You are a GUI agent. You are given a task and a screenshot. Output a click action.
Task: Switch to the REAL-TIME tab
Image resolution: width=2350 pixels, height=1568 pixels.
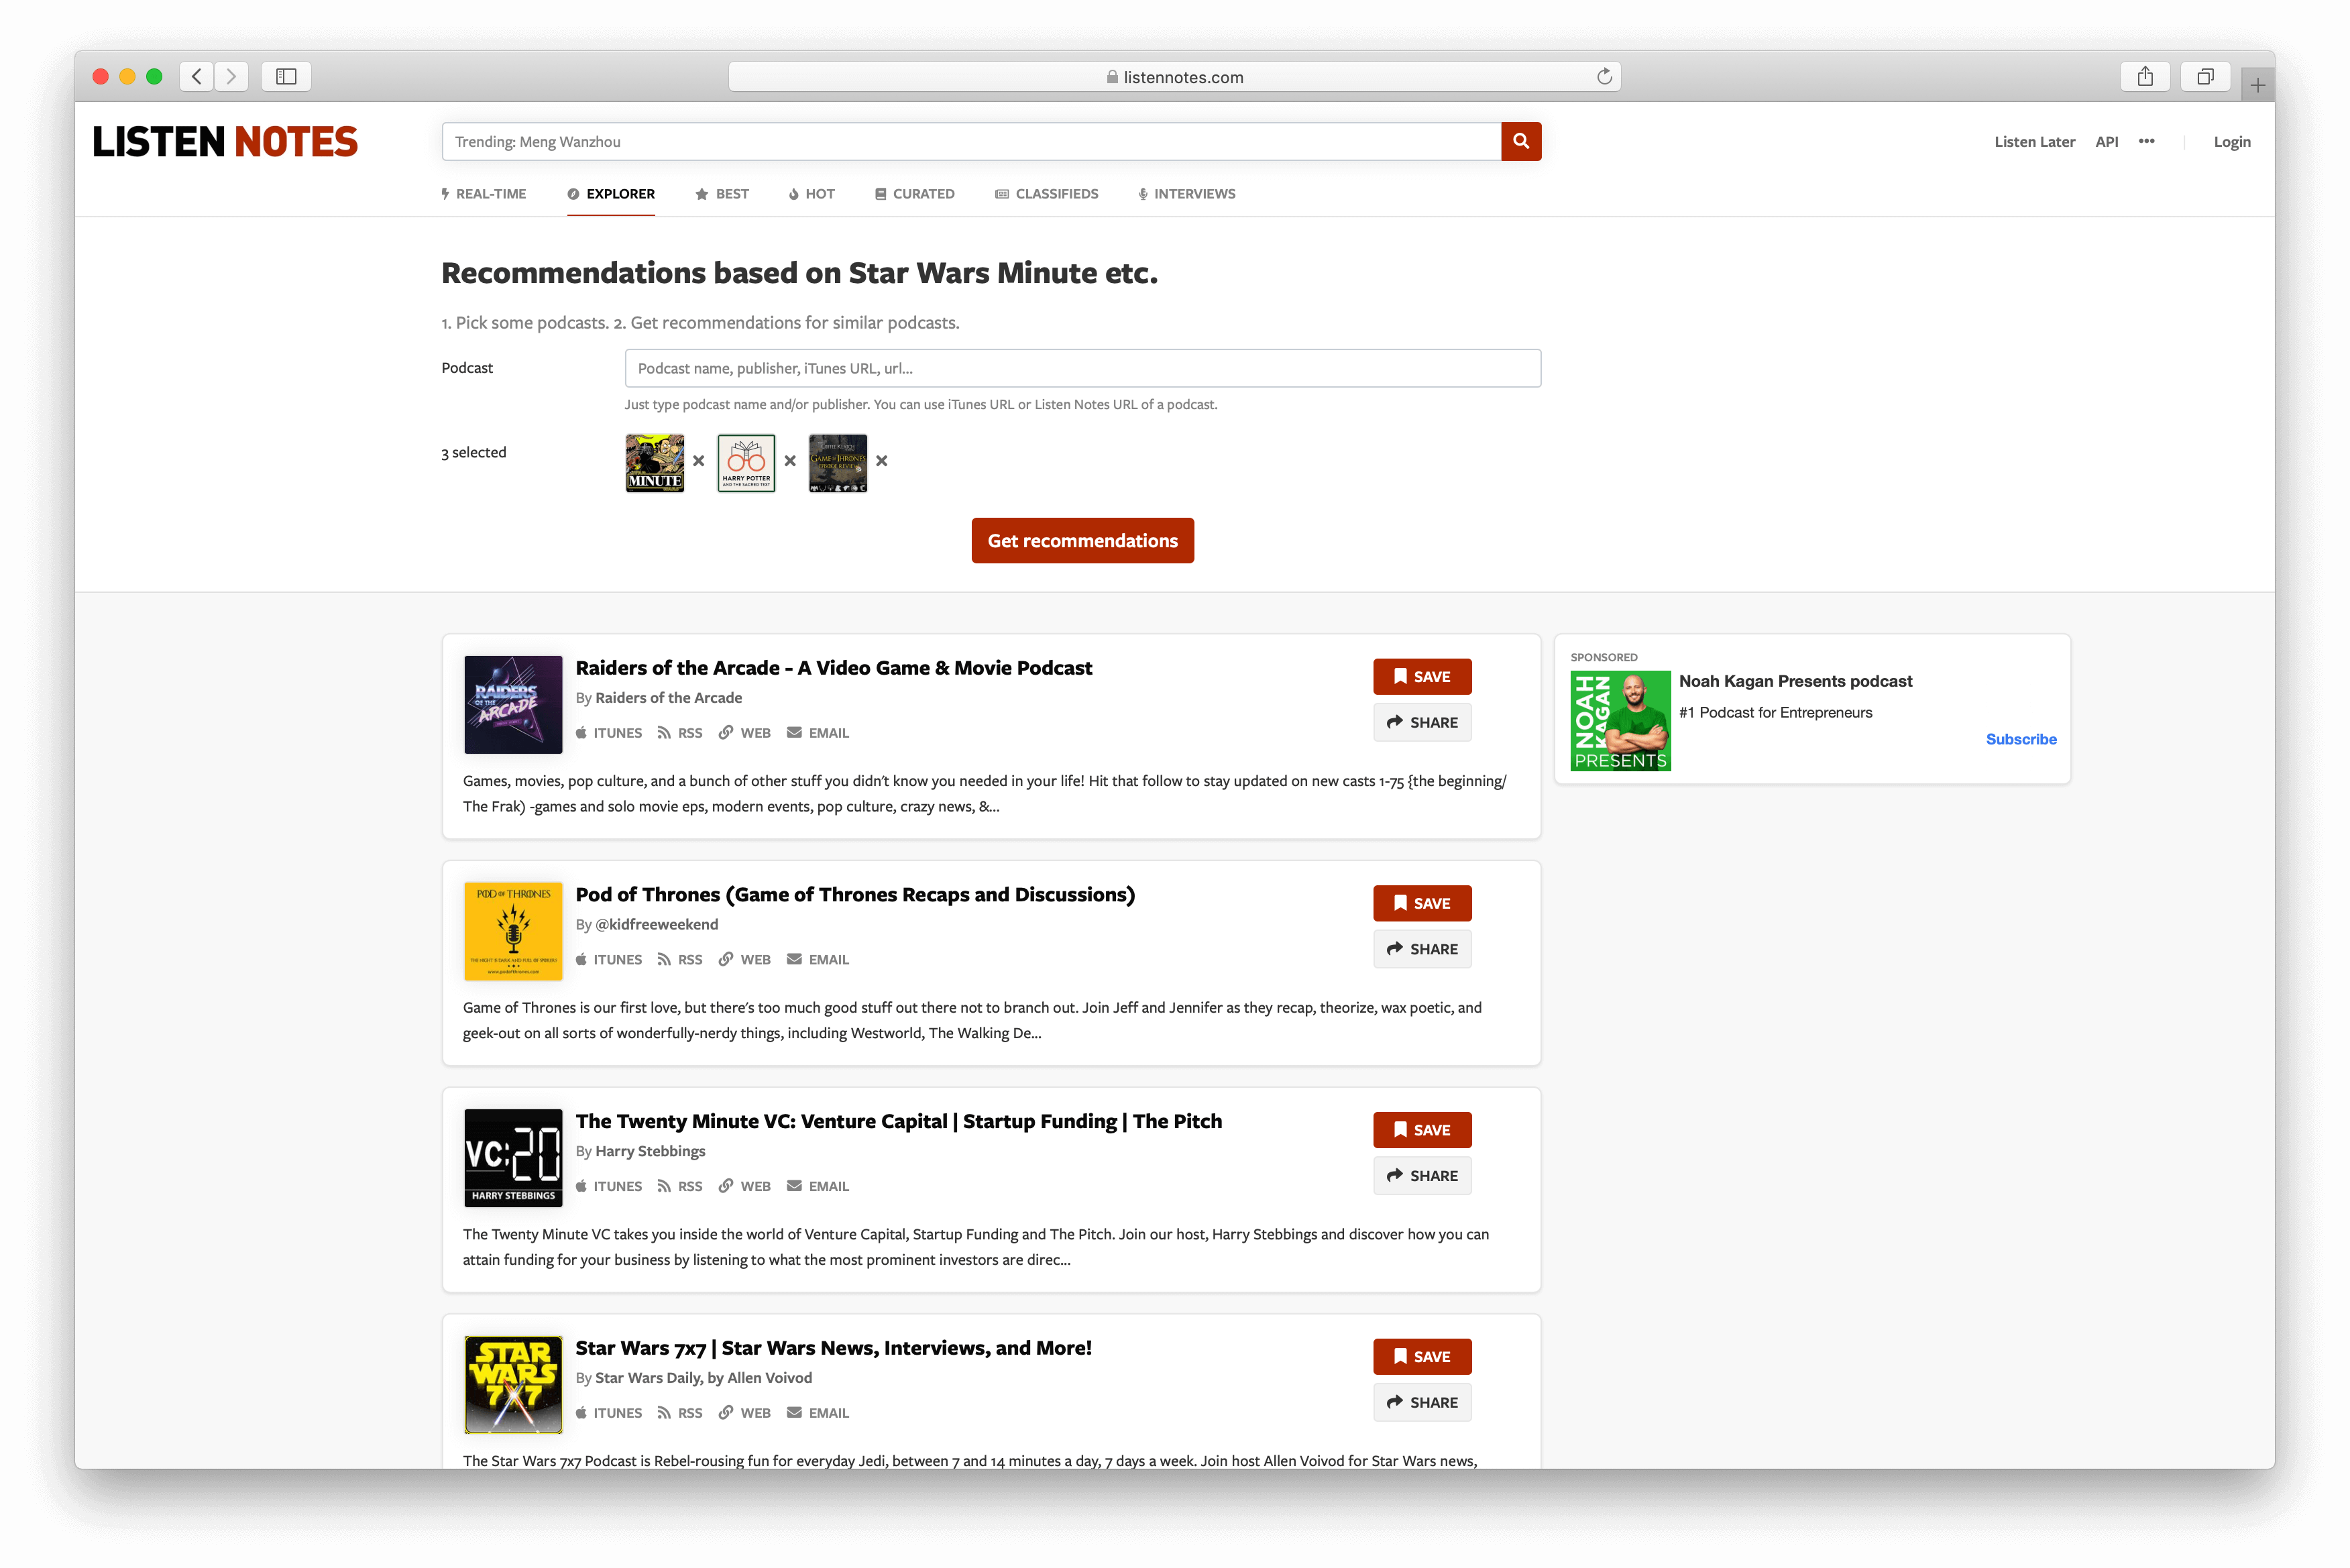click(x=484, y=194)
